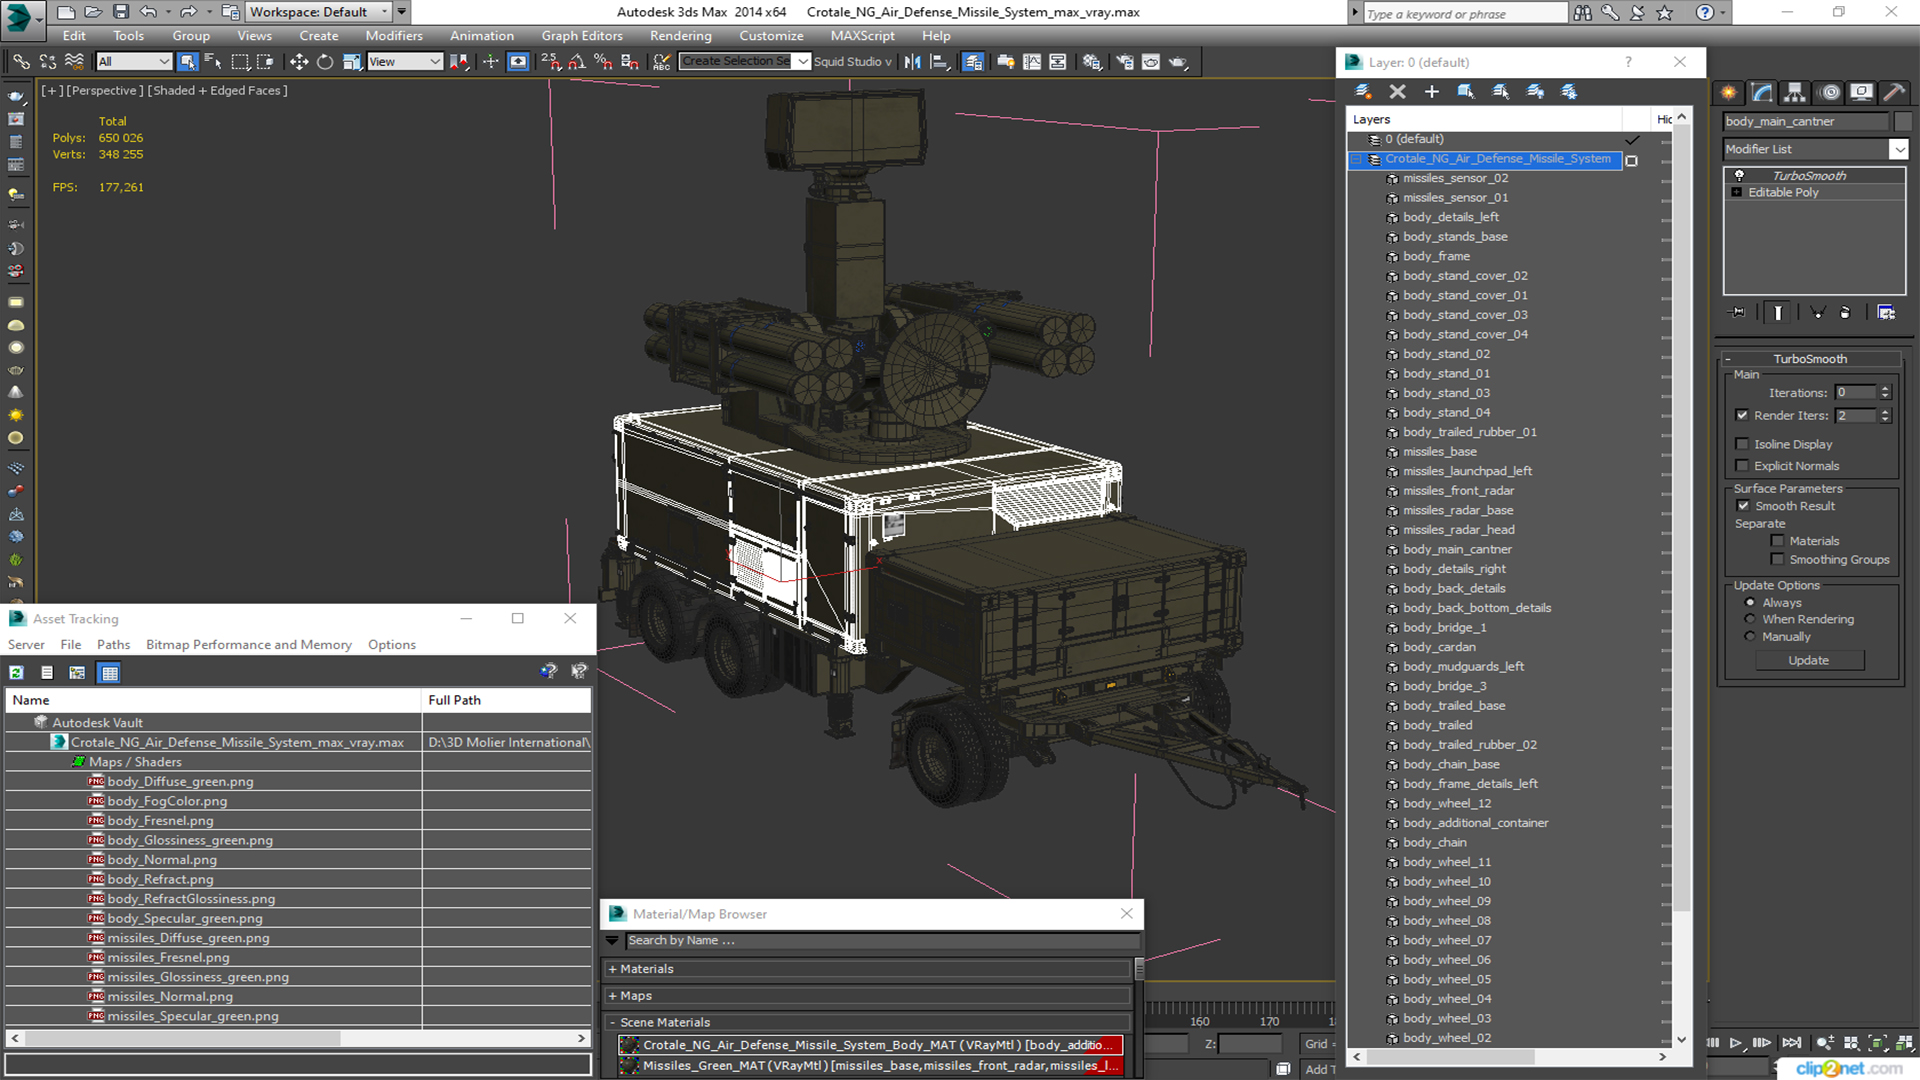Viewport: 1920px width, 1080px height.
Task: Open the Hierarchy command panel tab
Action: tap(1795, 93)
